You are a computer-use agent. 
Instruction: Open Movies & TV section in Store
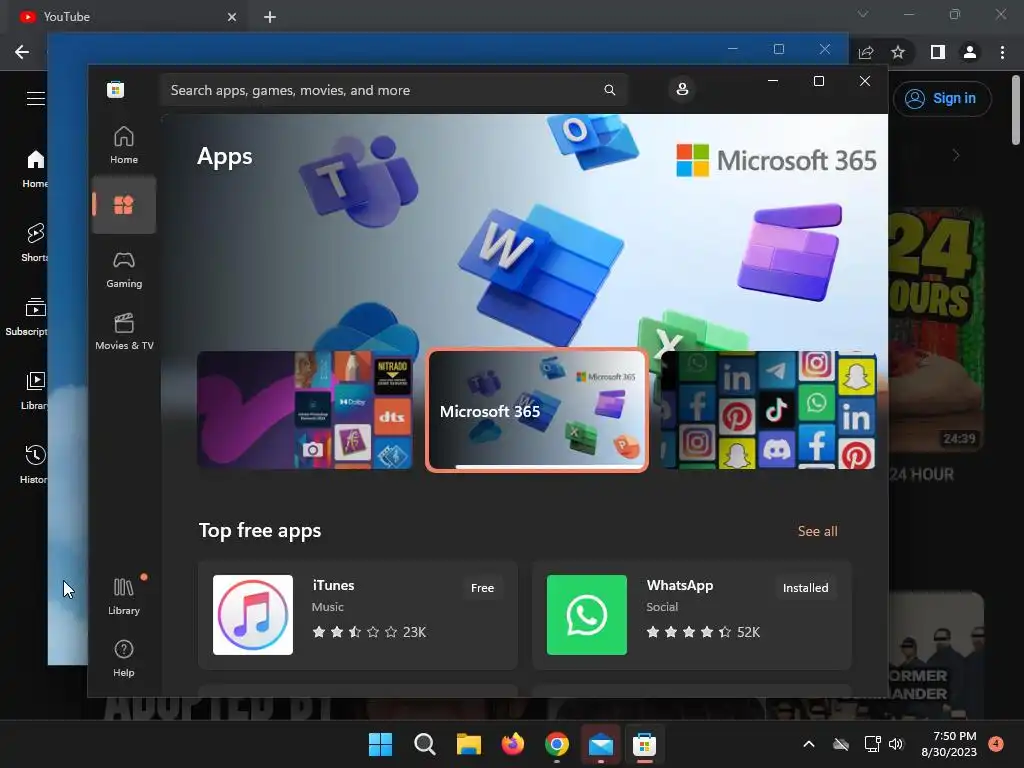click(123, 332)
